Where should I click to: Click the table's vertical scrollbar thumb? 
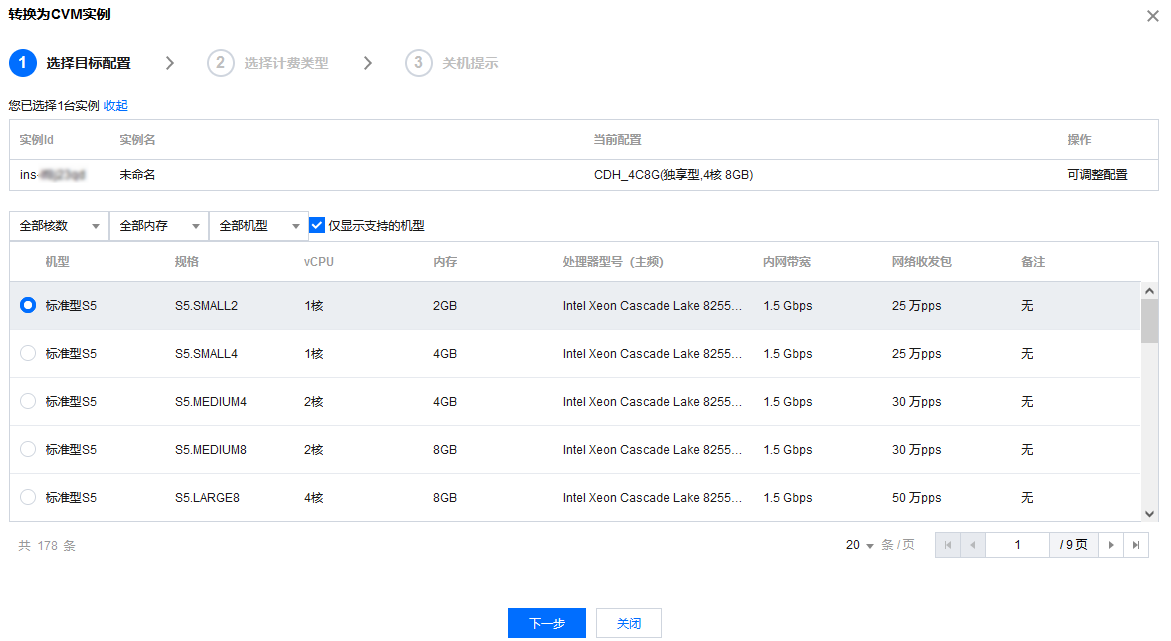pos(1149,321)
